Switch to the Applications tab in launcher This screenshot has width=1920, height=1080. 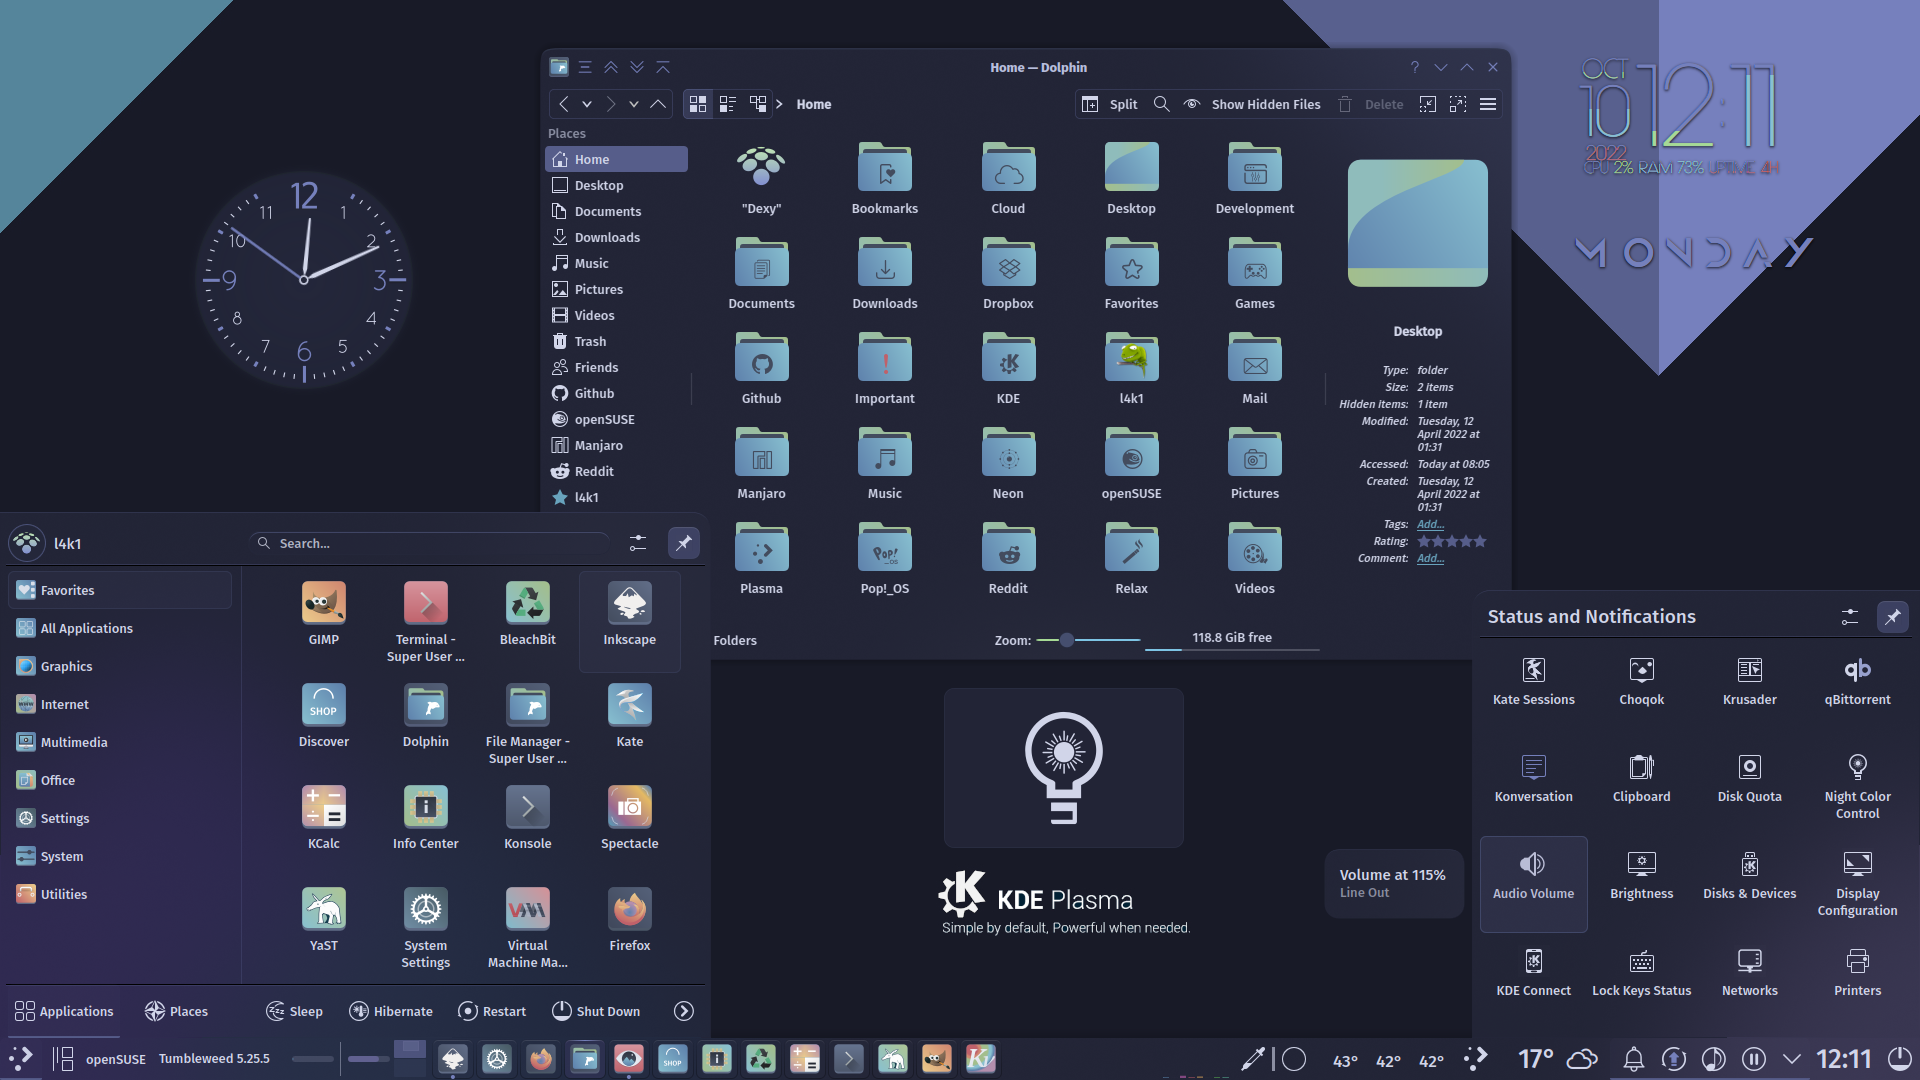click(64, 1011)
